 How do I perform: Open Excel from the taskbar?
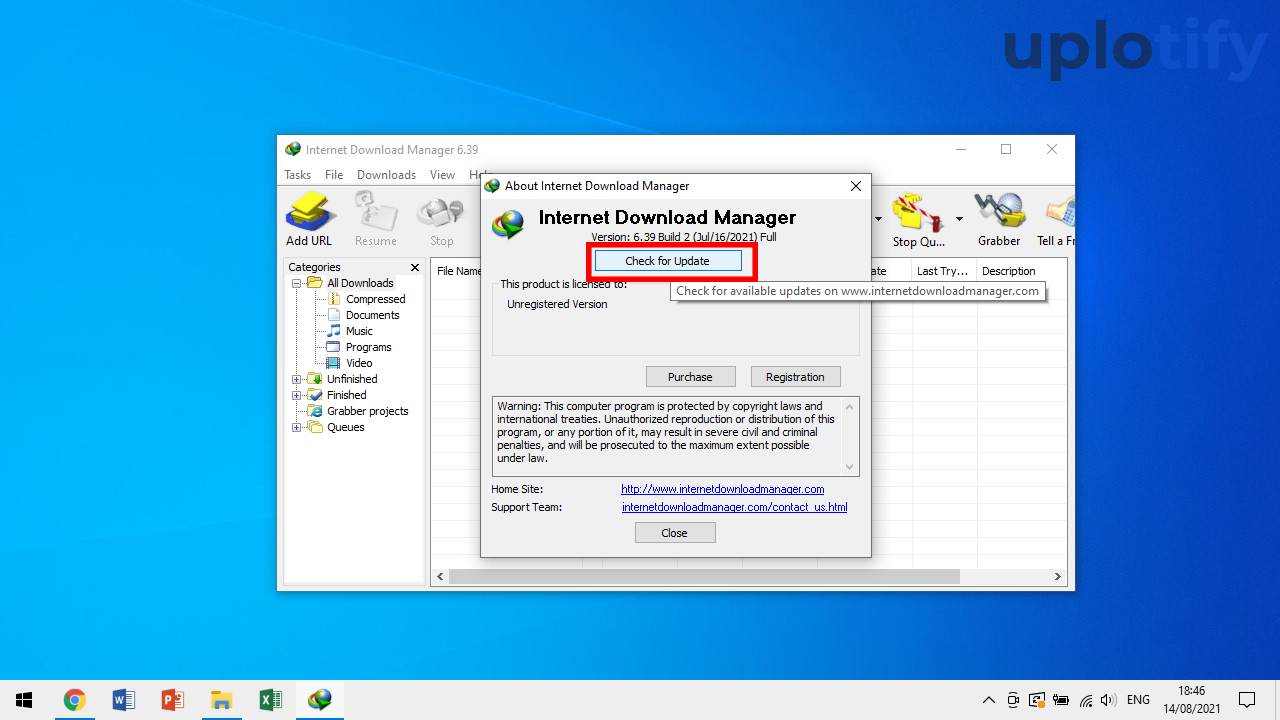point(271,700)
